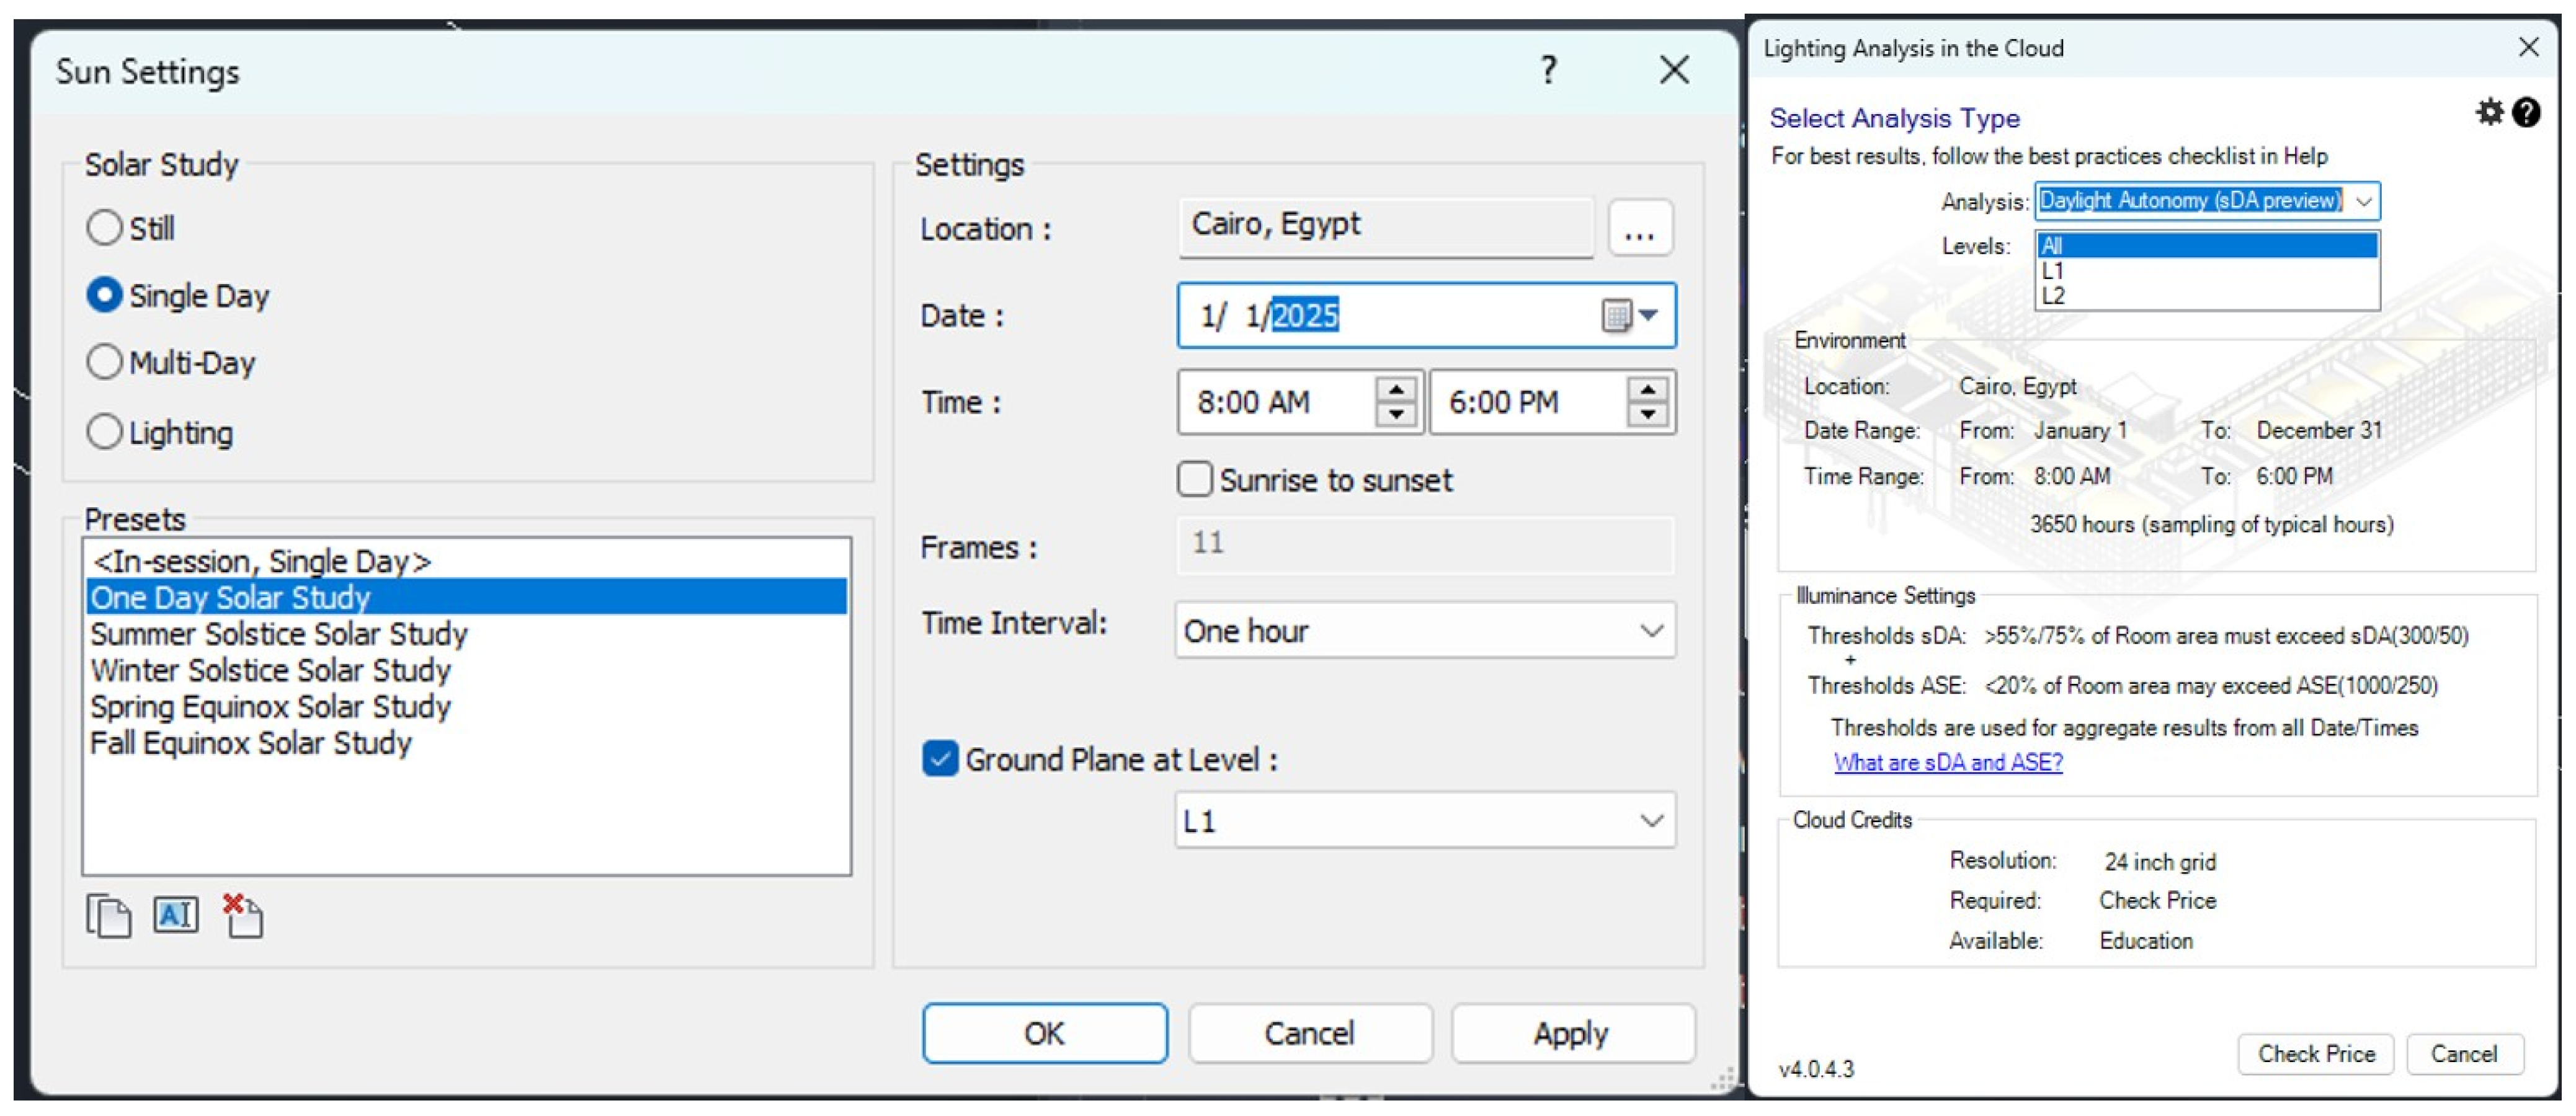2576x1116 pixels.
Task: Increase start time with up stepper arrow
Action: [x=1395, y=389]
